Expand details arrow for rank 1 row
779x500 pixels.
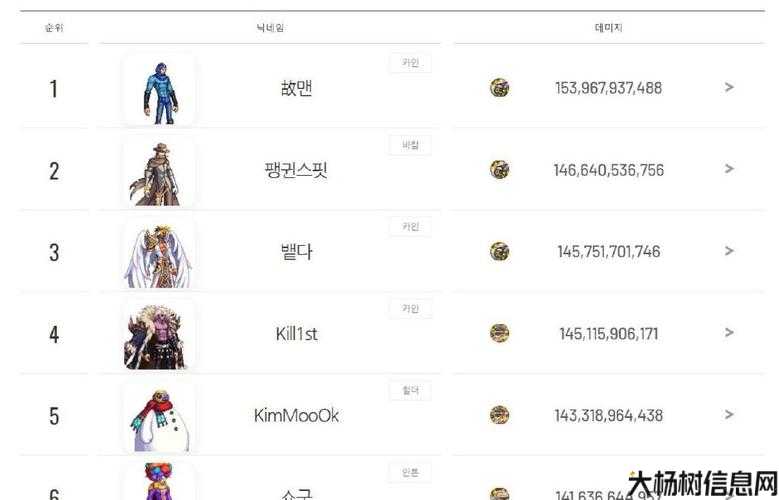[729, 87]
